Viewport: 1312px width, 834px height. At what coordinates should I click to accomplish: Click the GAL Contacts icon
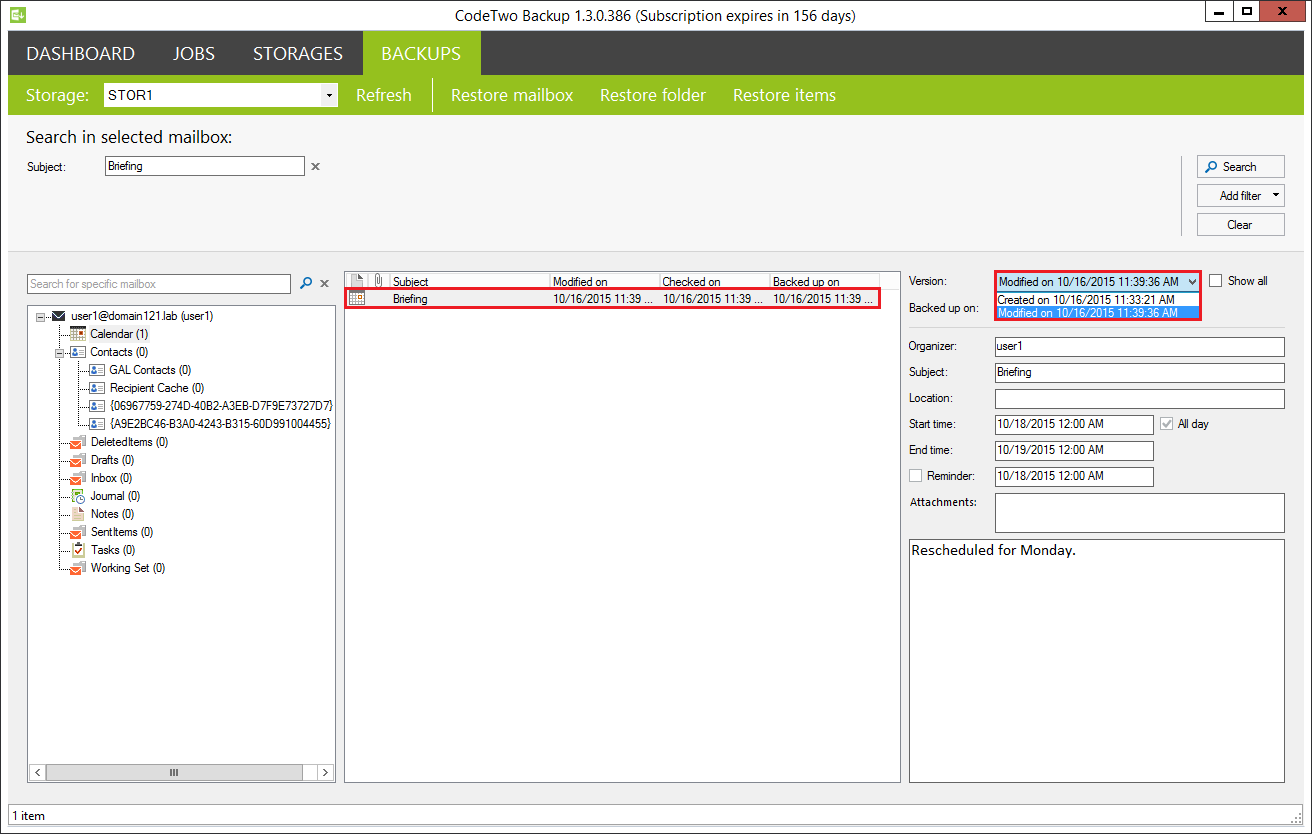pos(96,369)
